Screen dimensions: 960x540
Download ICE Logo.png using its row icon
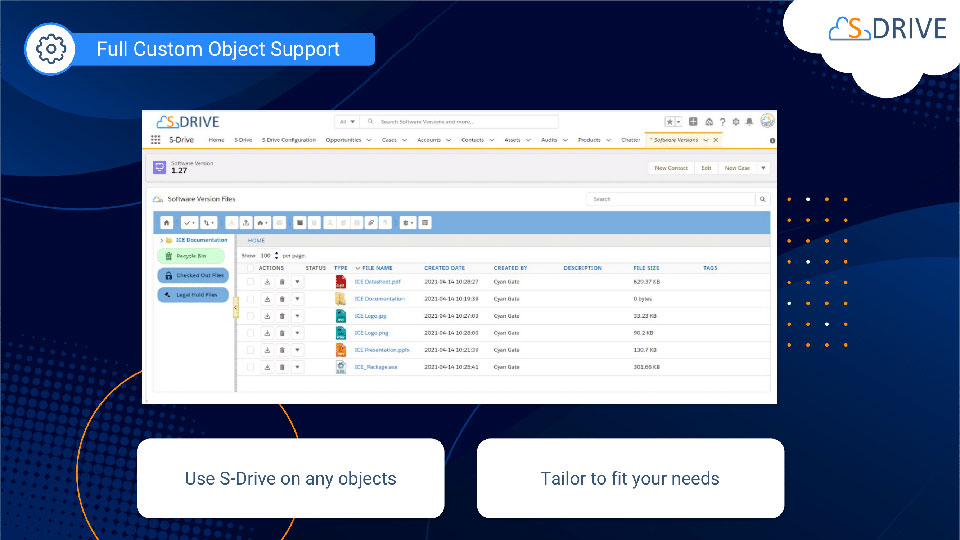267,333
